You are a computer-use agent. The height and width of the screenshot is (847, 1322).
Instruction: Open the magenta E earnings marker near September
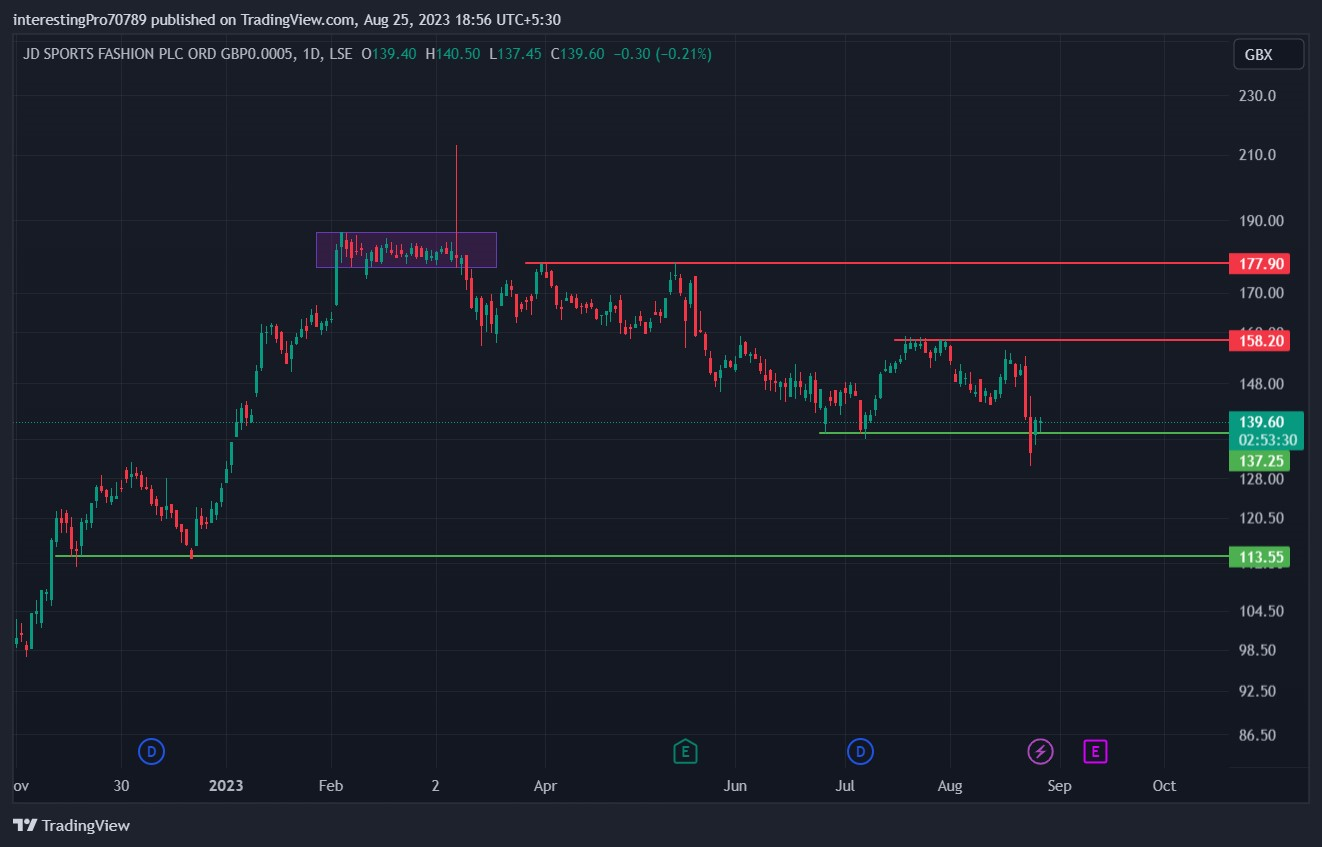(1096, 751)
